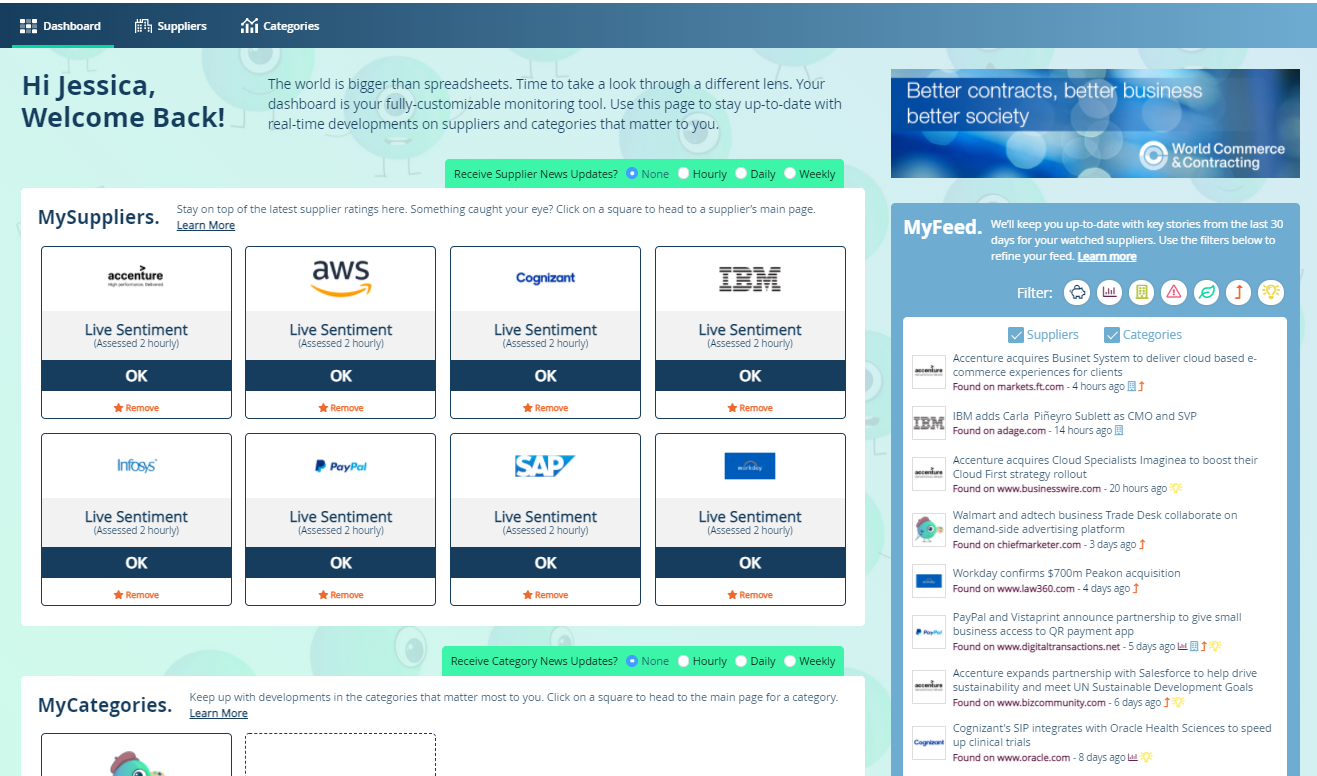1317x776 pixels.
Task: Remove Accenture from MySuppliers
Action: coord(136,408)
